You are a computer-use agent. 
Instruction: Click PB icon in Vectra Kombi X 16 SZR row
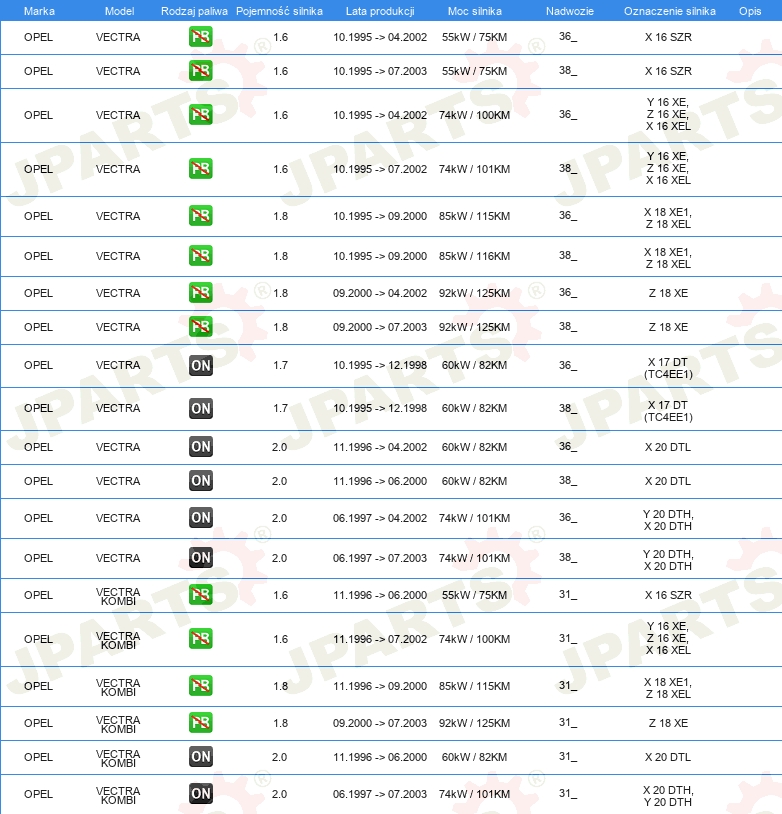(x=200, y=594)
